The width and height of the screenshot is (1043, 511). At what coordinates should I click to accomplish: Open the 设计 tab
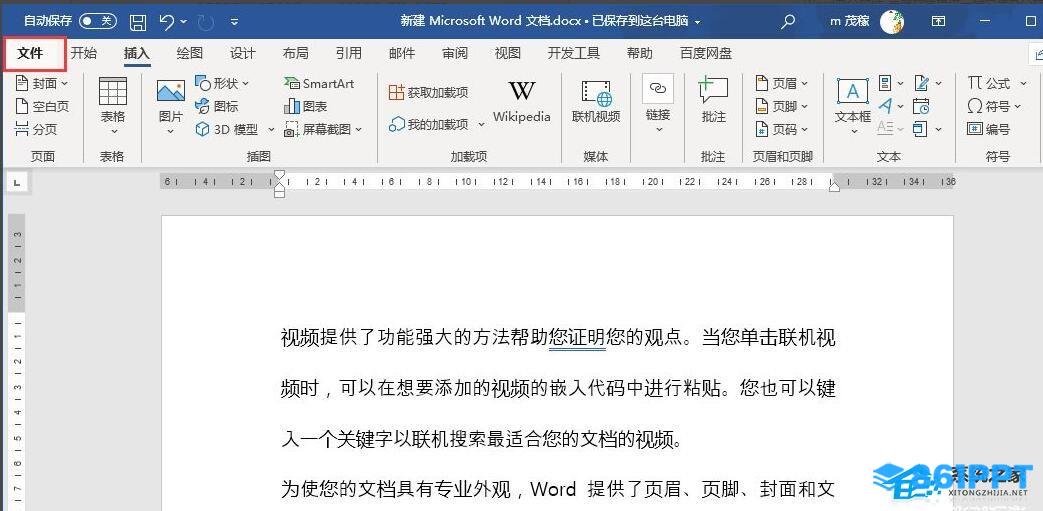[243, 53]
